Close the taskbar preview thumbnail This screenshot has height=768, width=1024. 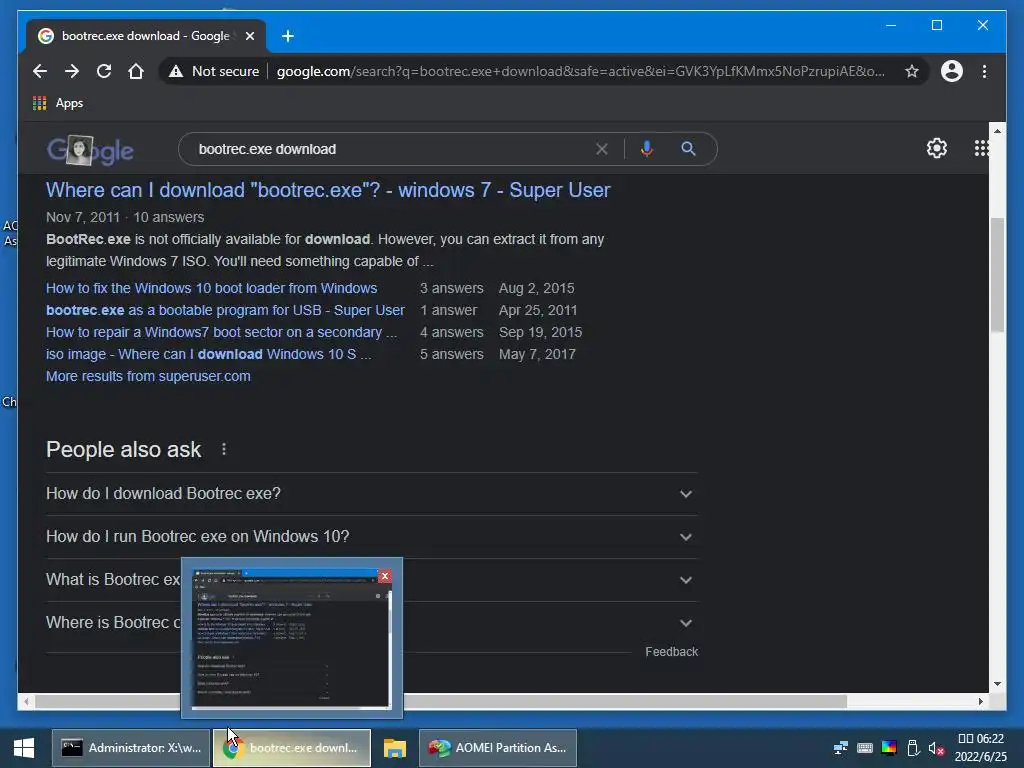point(385,576)
